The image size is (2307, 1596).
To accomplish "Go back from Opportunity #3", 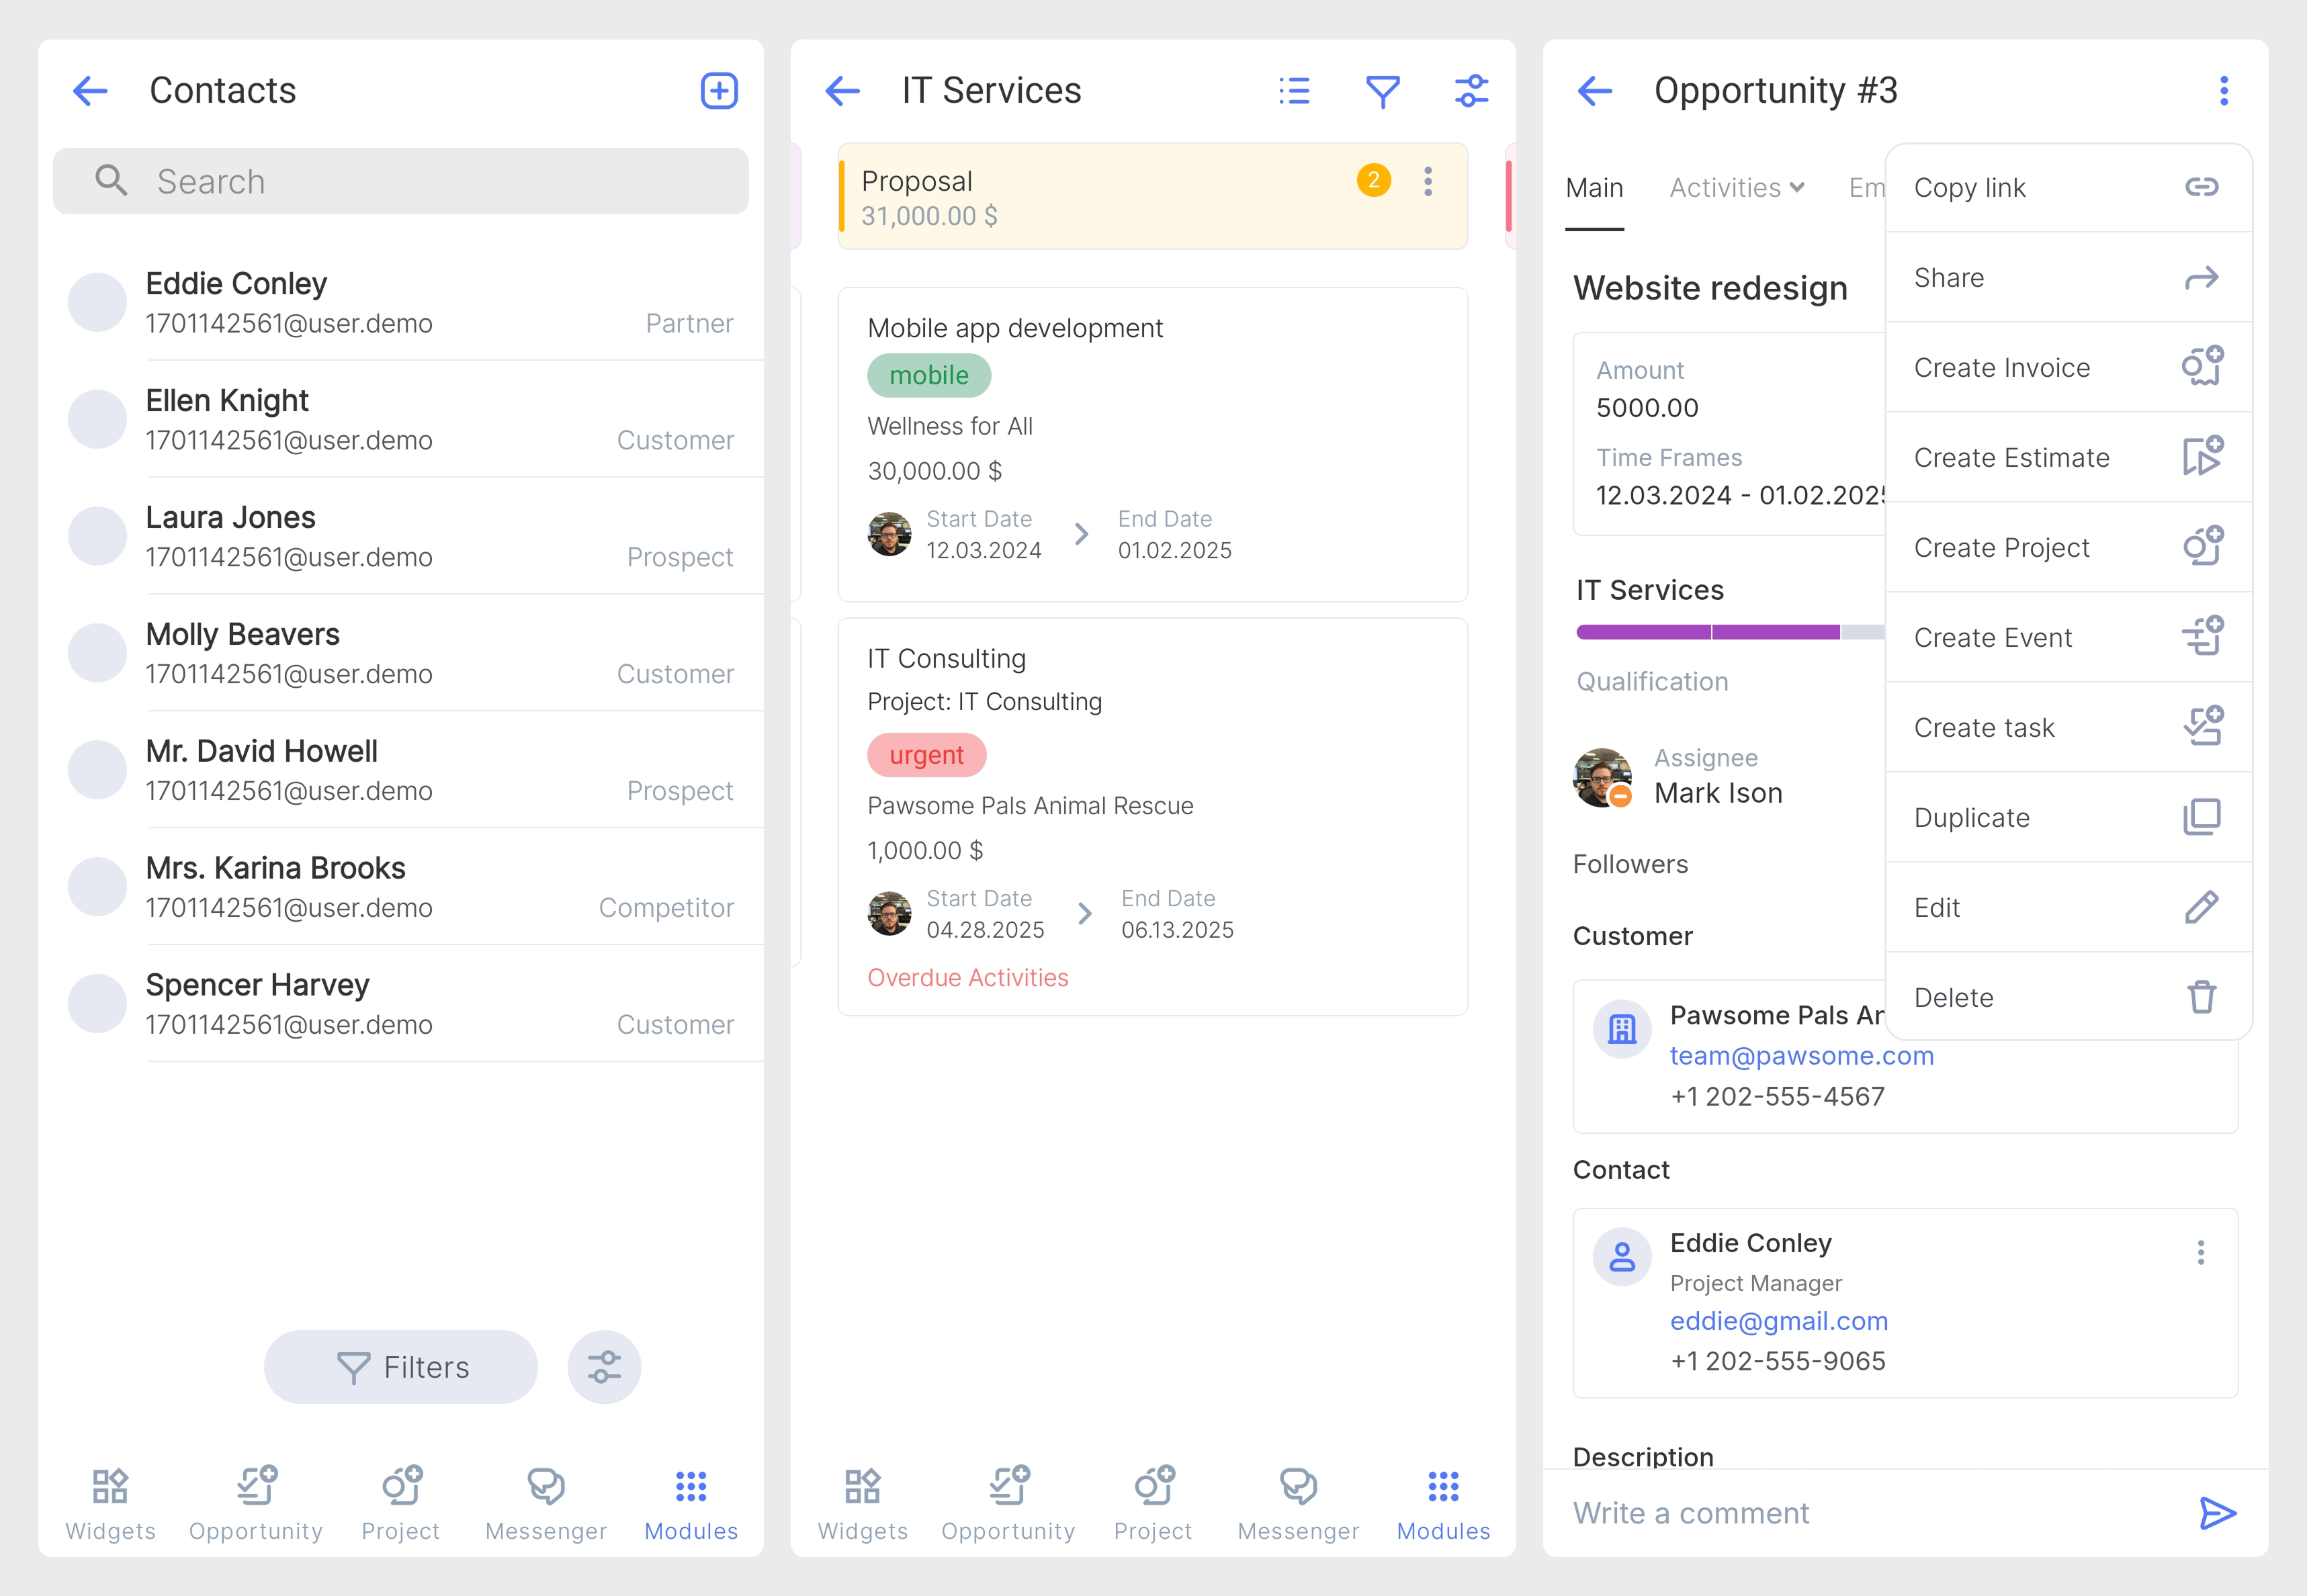I will tap(1594, 91).
